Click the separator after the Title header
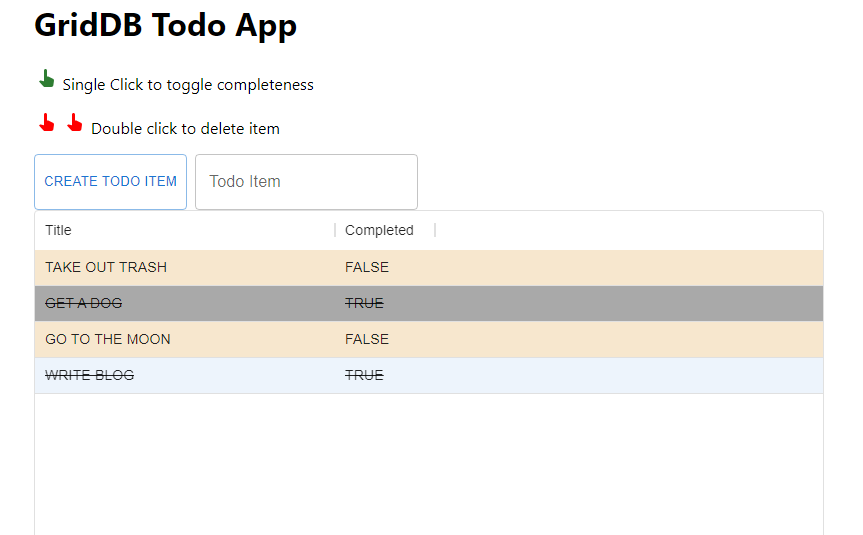This screenshot has height=535, width=863. [x=335, y=231]
